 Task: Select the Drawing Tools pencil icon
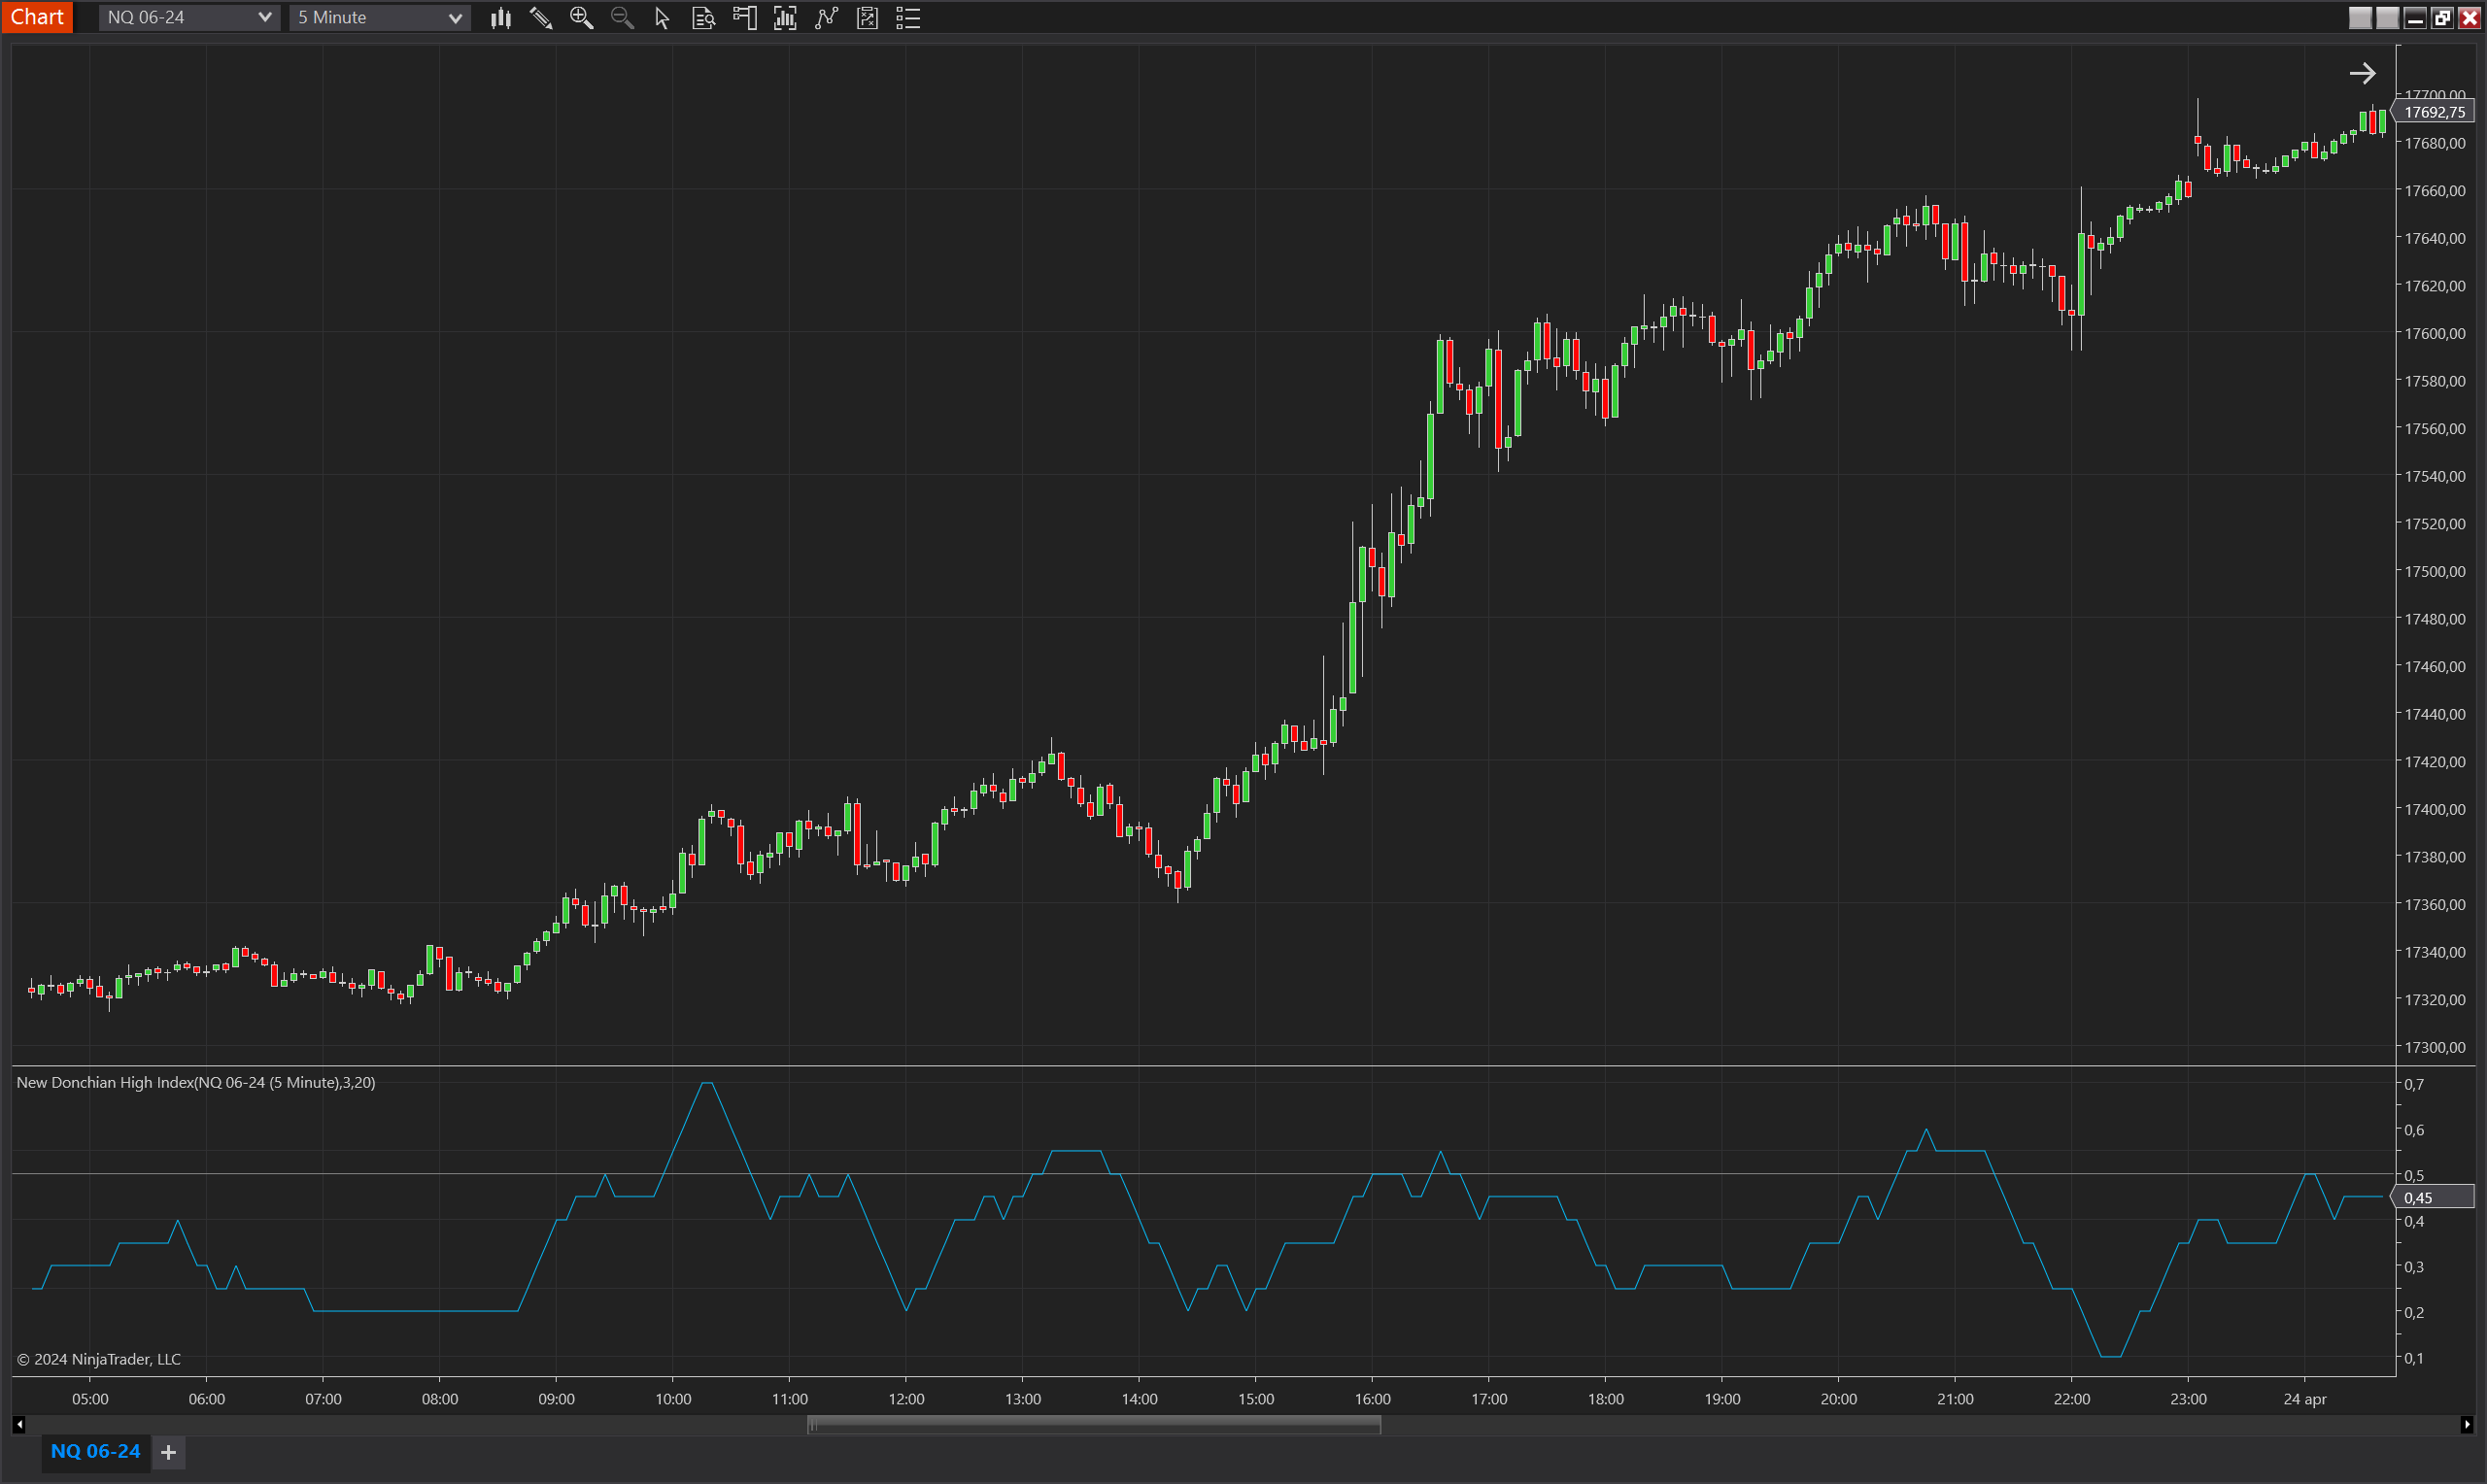pyautogui.click(x=541, y=18)
